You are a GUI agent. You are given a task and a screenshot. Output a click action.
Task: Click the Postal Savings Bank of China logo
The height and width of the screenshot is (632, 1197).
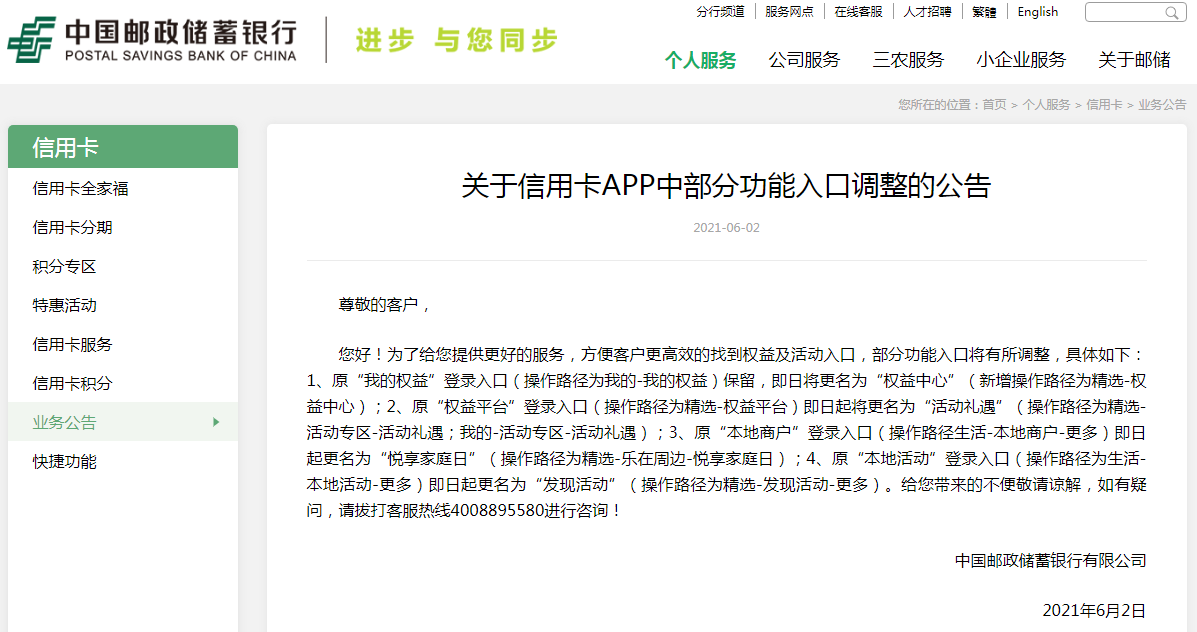tap(152, 40)
